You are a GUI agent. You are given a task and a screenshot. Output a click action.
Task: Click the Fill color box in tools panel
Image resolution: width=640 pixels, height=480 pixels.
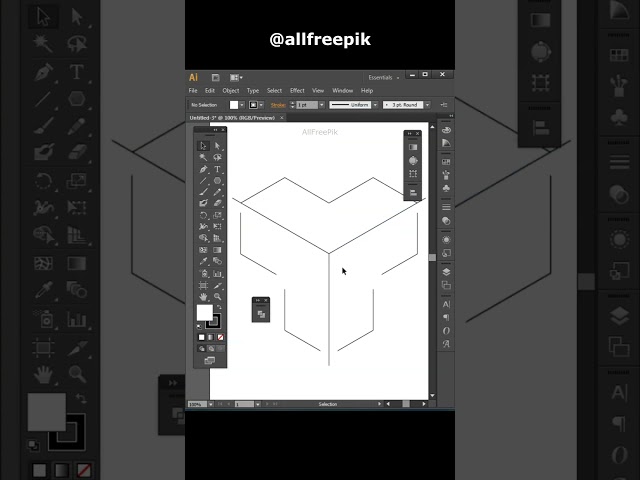(204, 313)
